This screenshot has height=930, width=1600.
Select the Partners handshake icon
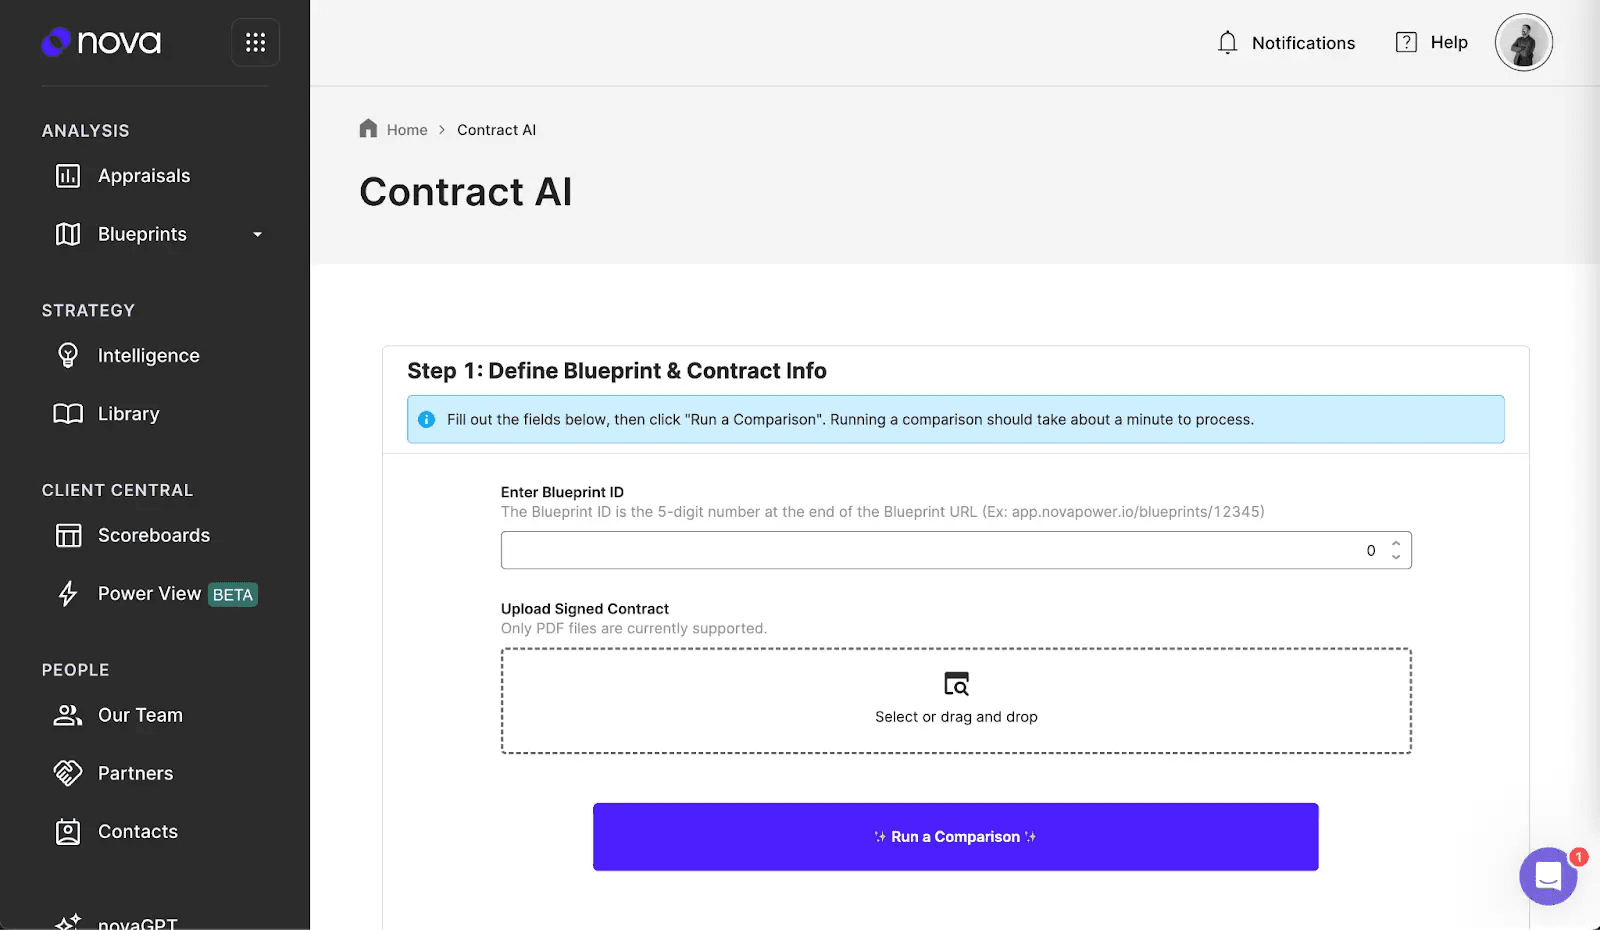pyautogui.click(x=67, y=772)
